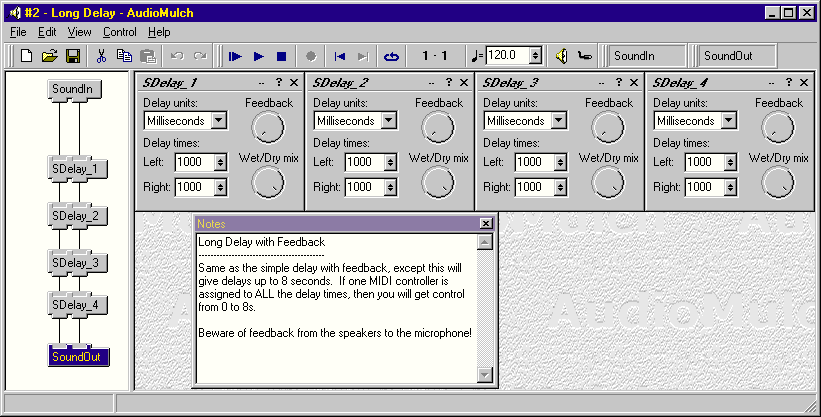The width and height of the screenshot is (821, 417).
Task: Toggle the speaker audio icon
Action: (562, 56)
